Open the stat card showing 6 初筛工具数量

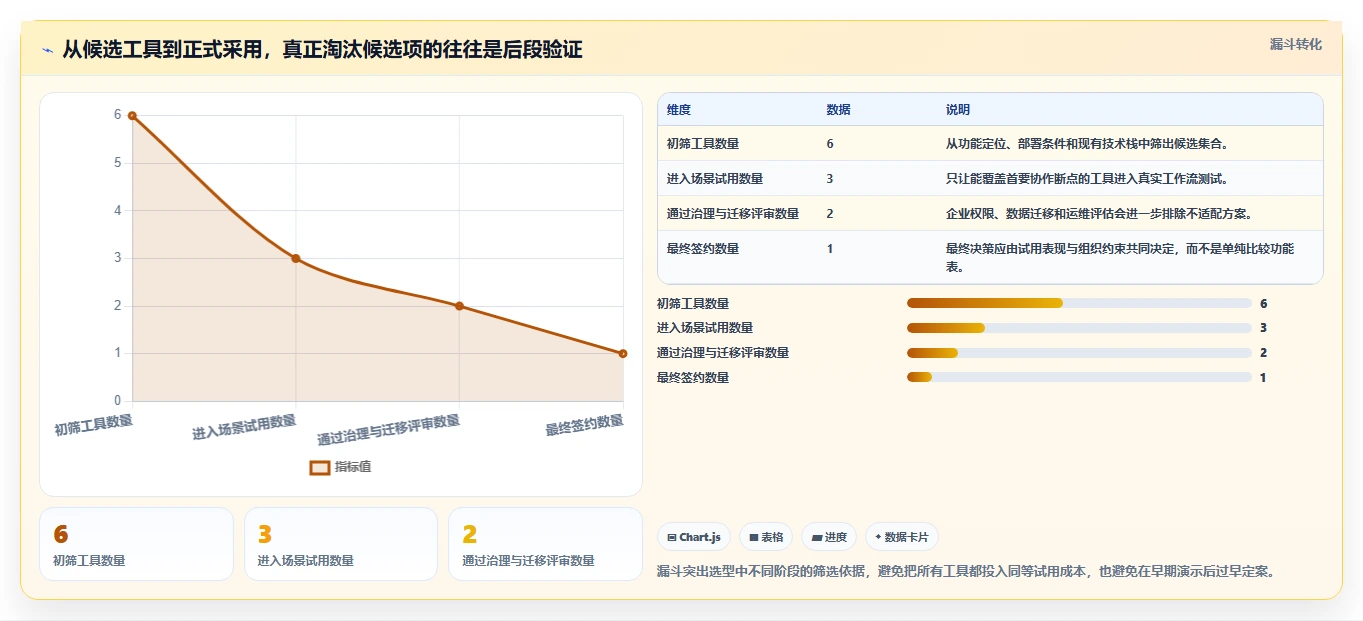pyautogui.click(x=136, y=544)
